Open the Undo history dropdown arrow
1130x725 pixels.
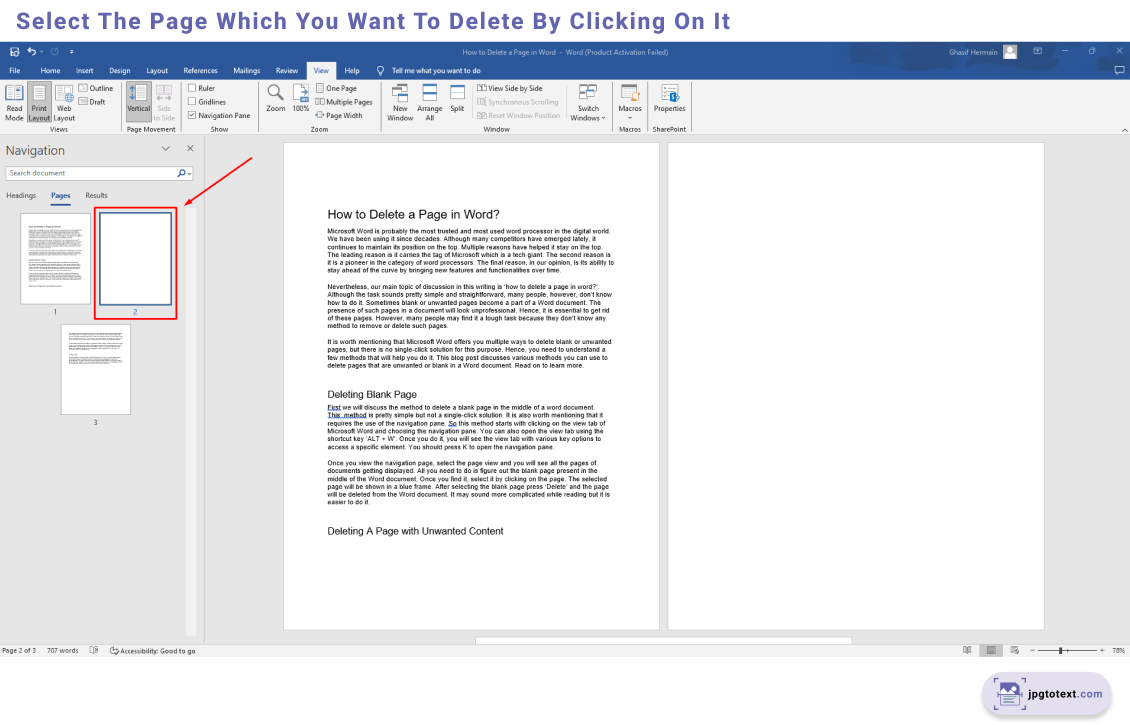point(41,52)
